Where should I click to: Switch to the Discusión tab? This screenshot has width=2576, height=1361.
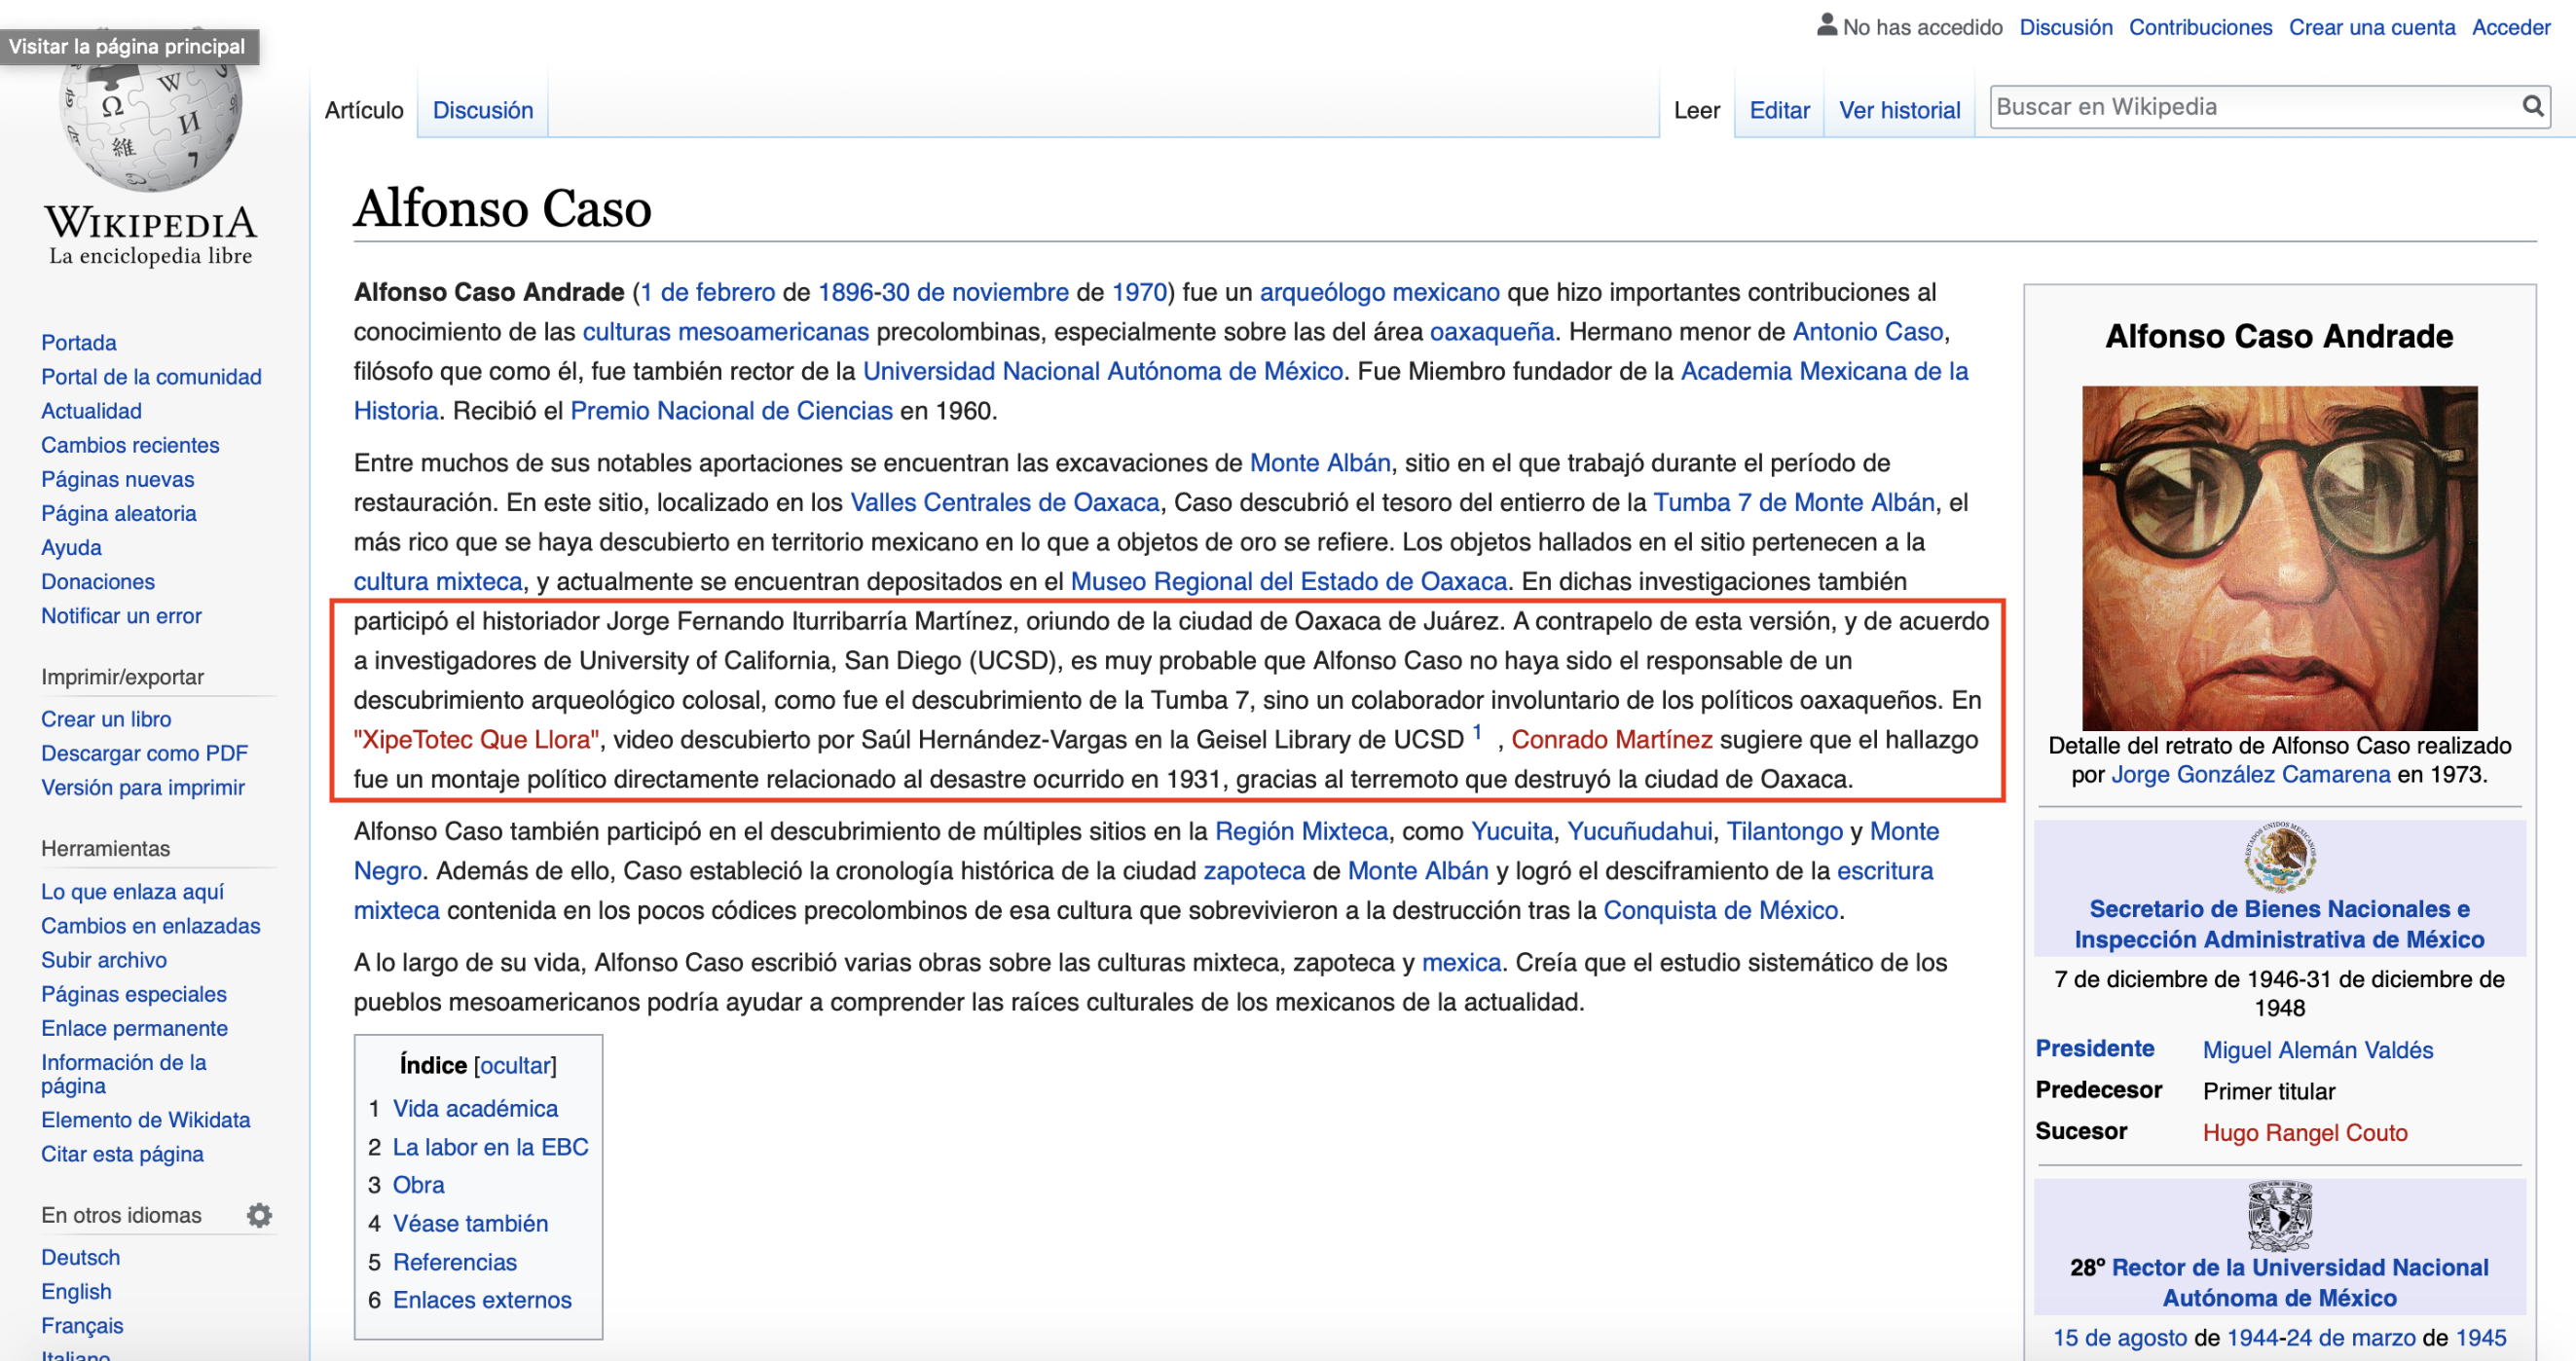click(x=482, y=110)
